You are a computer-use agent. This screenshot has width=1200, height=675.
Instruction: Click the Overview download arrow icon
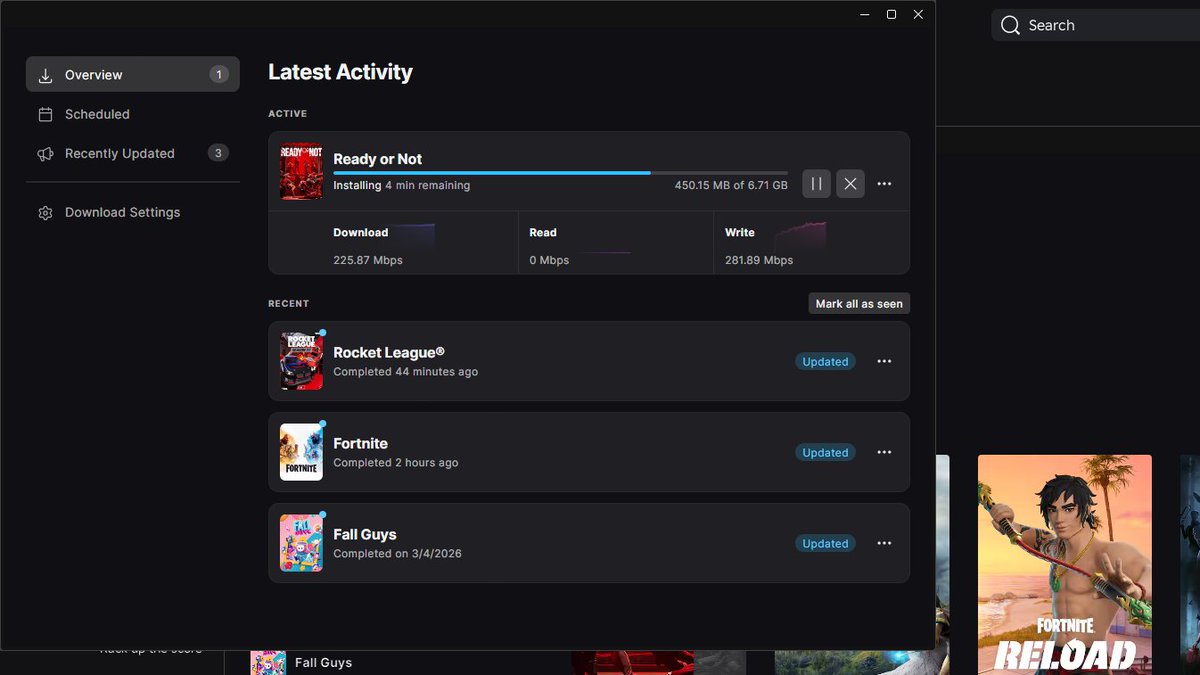(45, 75)
